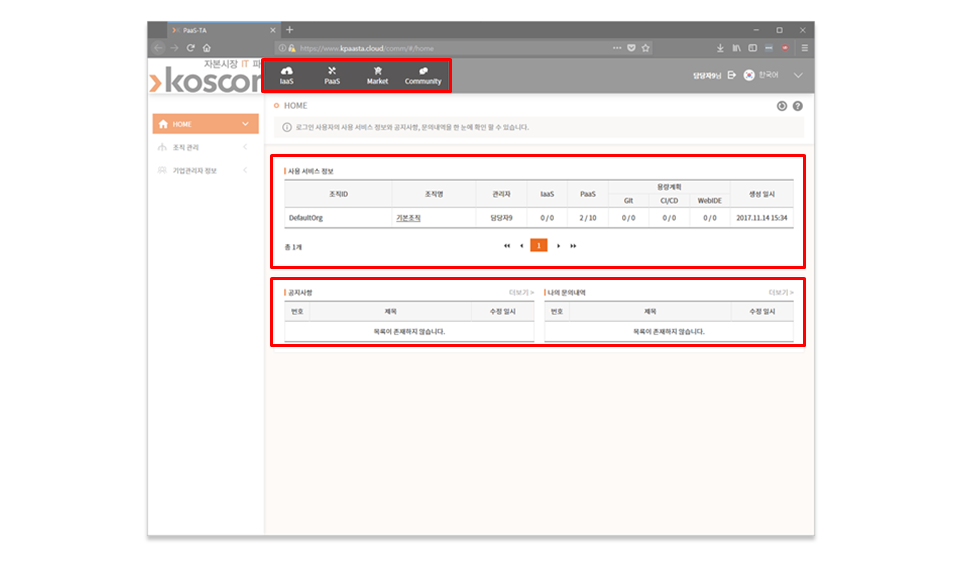This screenshot has width=962, height=565.
Task: Go to the first page of results
Action: coord(507,246)
